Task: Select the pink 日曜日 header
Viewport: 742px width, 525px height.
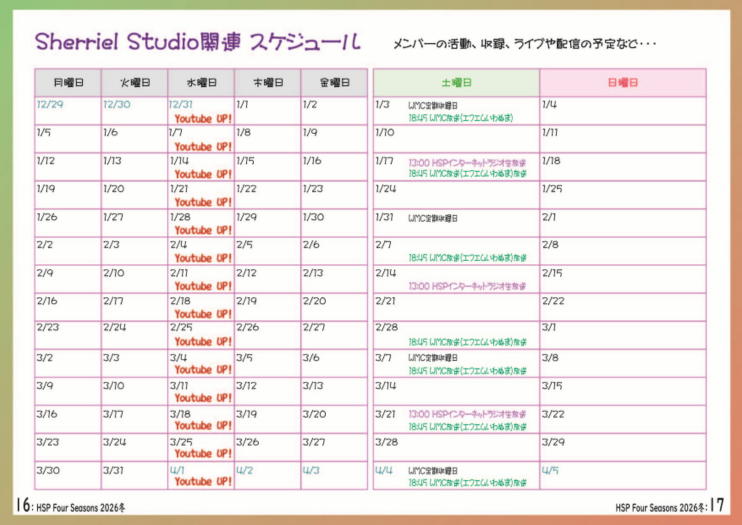Action: [x=622, y=83]
